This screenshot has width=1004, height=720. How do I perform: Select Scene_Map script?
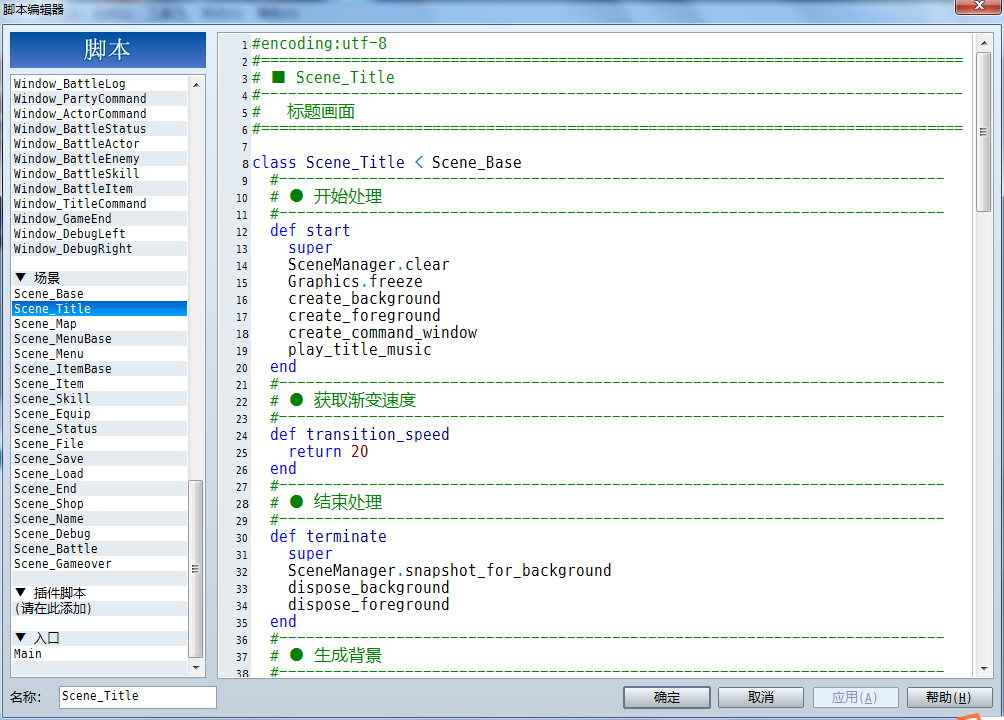(100, 324)
